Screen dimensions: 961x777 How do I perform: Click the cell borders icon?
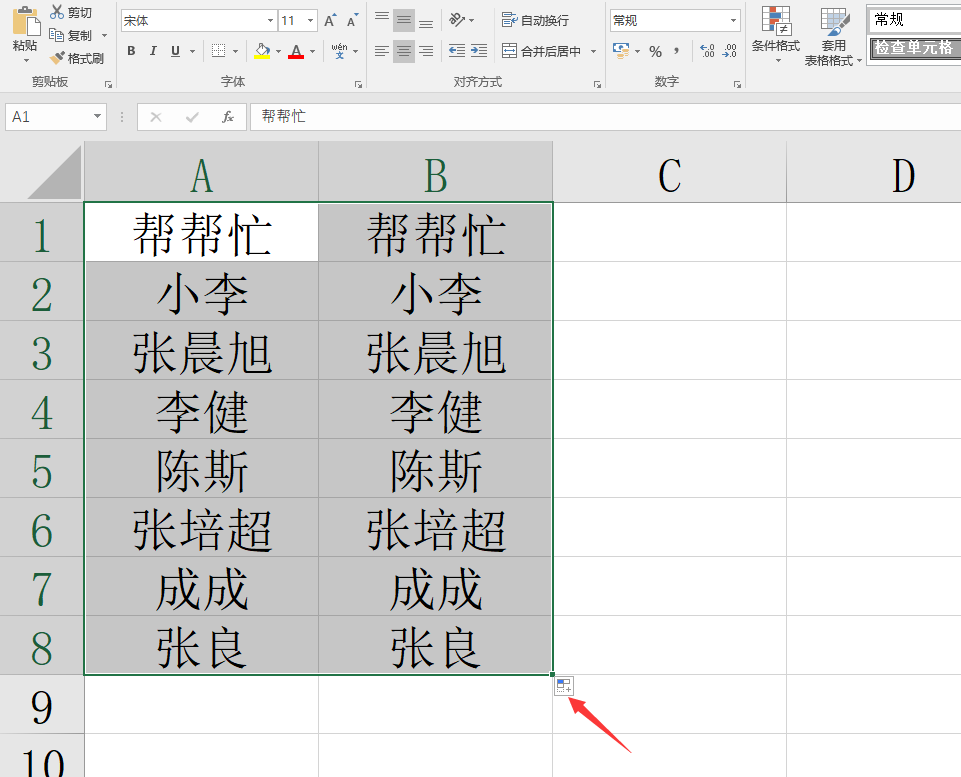point(218,51)
